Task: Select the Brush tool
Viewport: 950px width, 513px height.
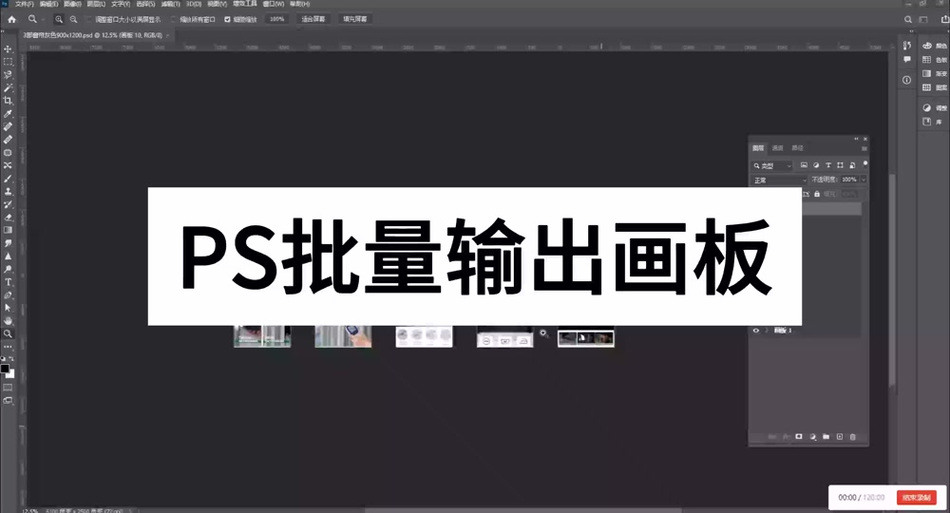Action: point(8,179)
